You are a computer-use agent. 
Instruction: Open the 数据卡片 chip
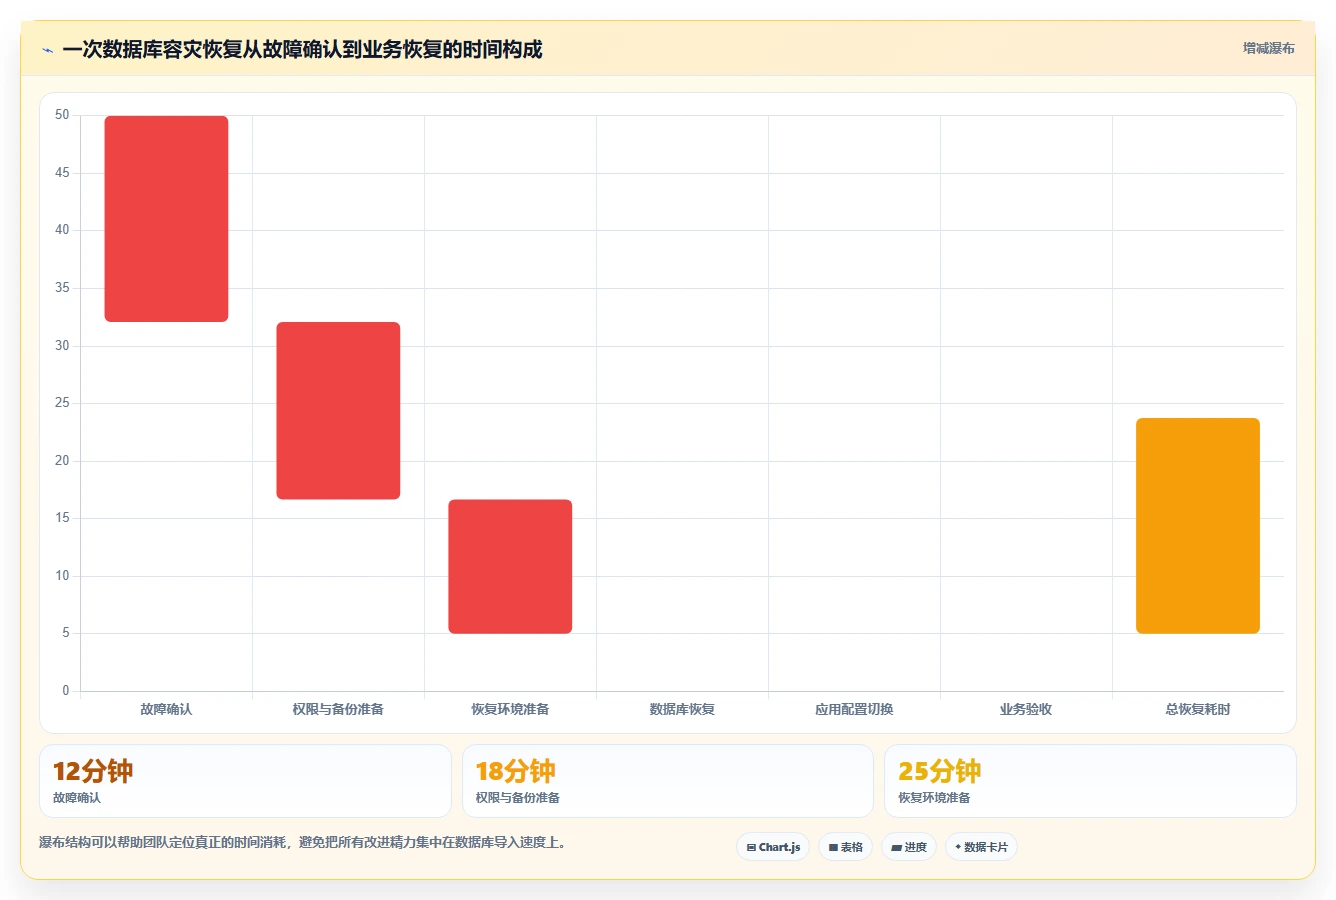pos(981,847)
